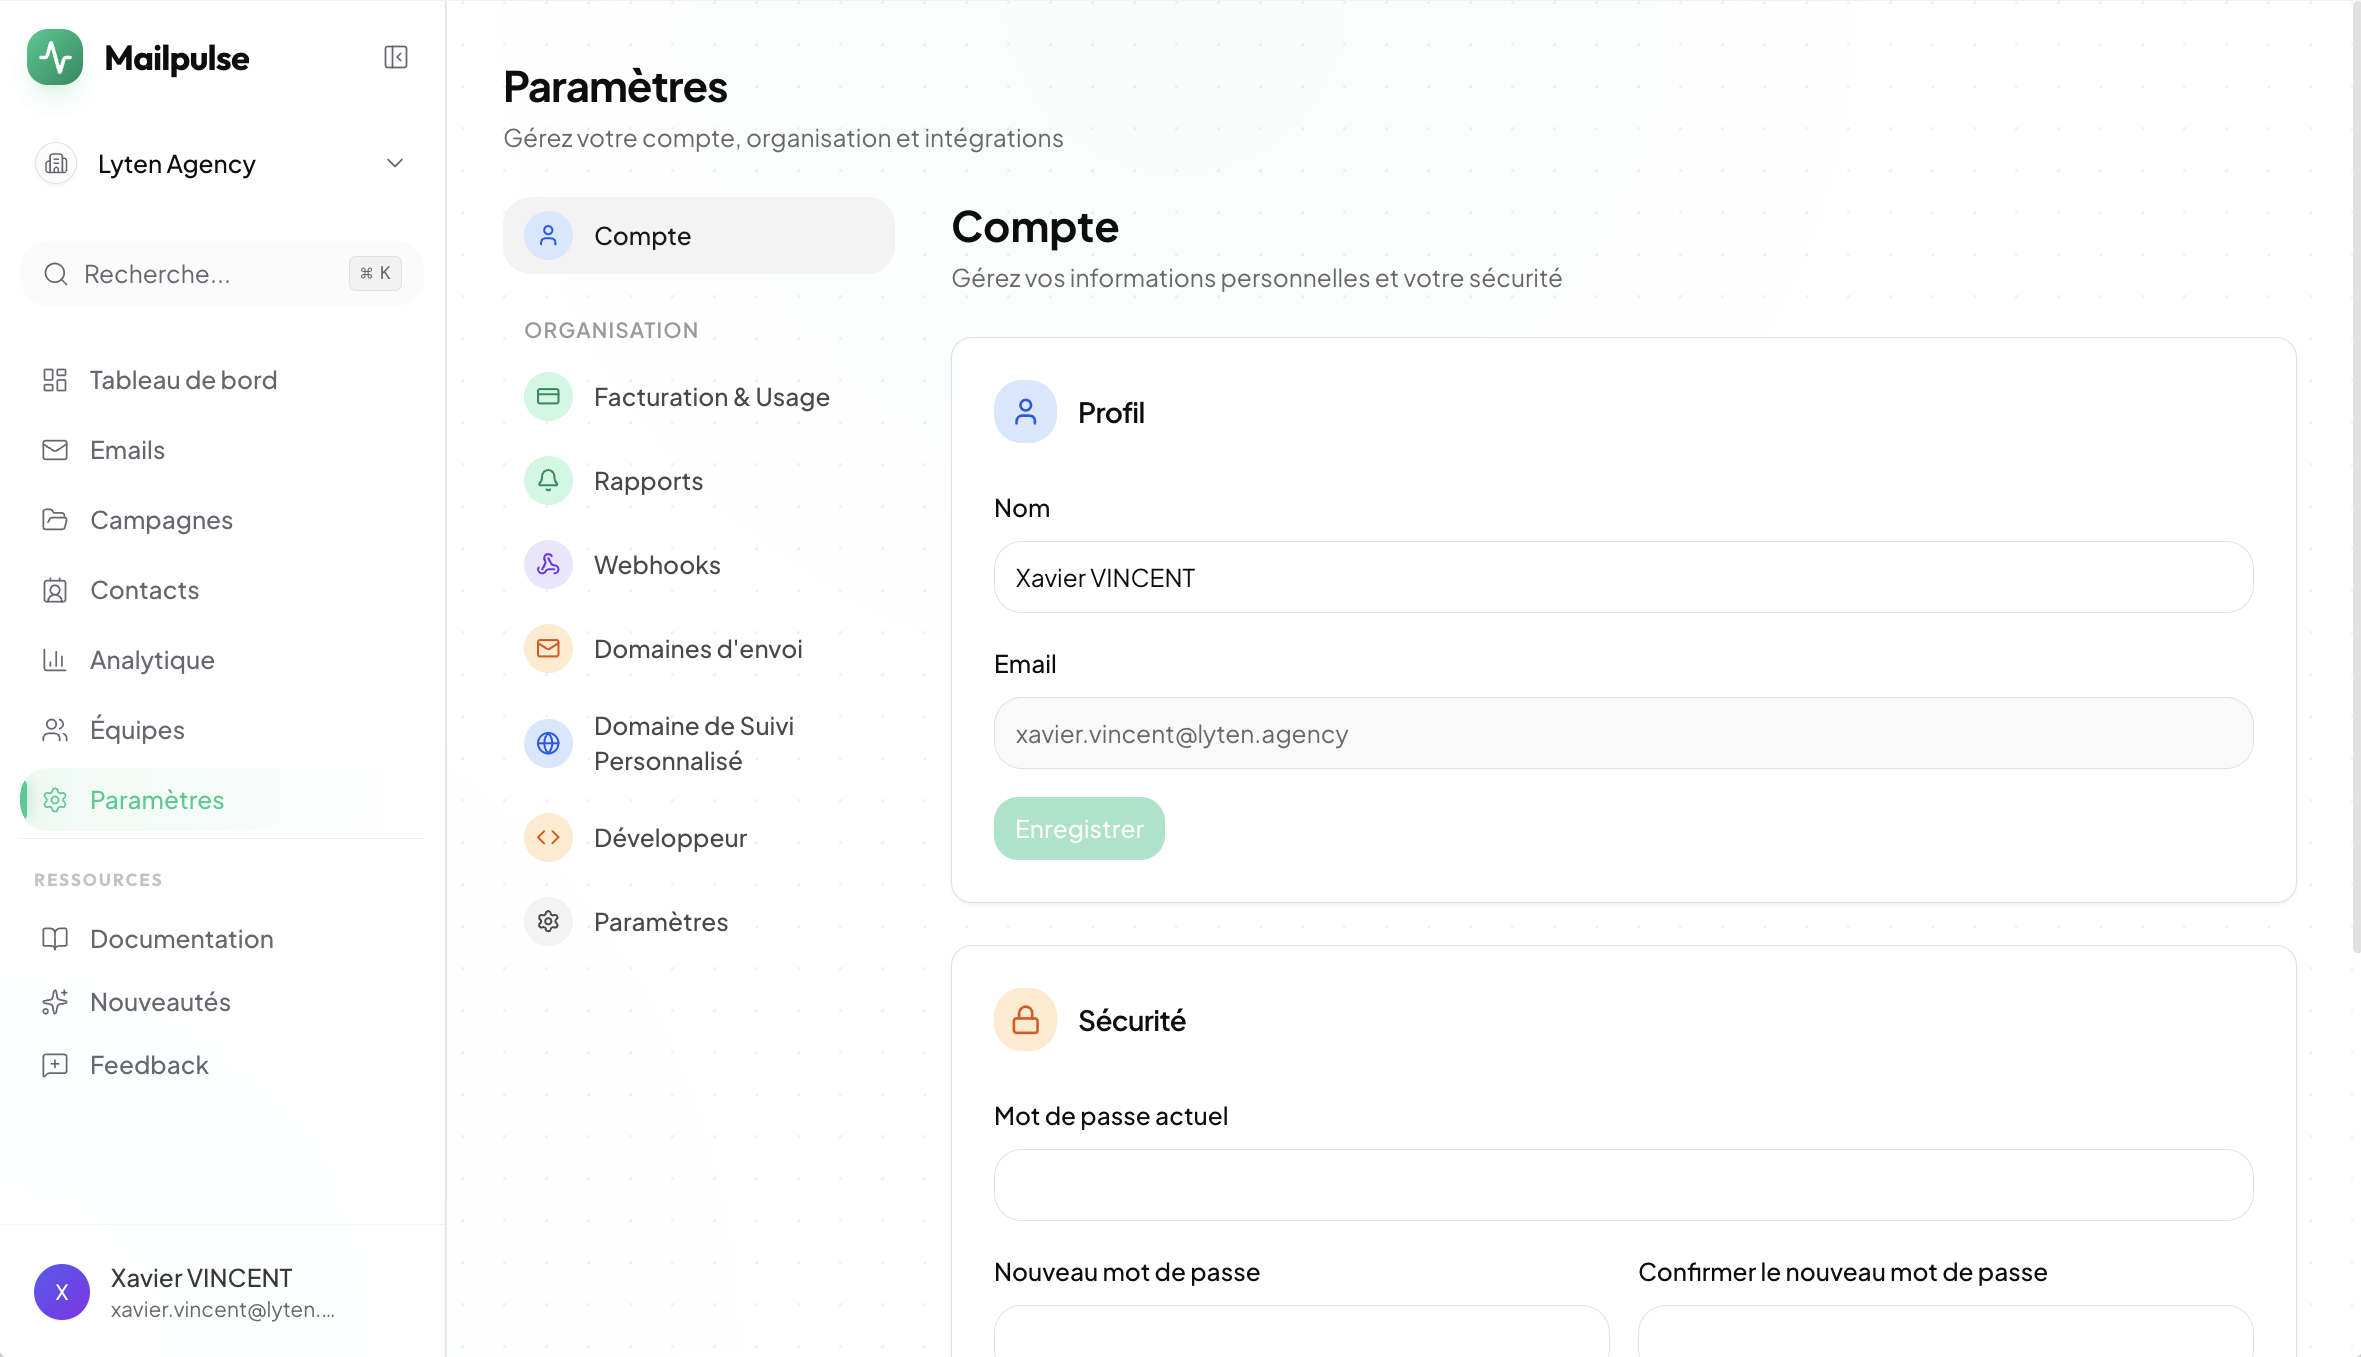The image size is (2361, 1357).
Task: Open Facturation & Usage settings
Action: (711, 396)
